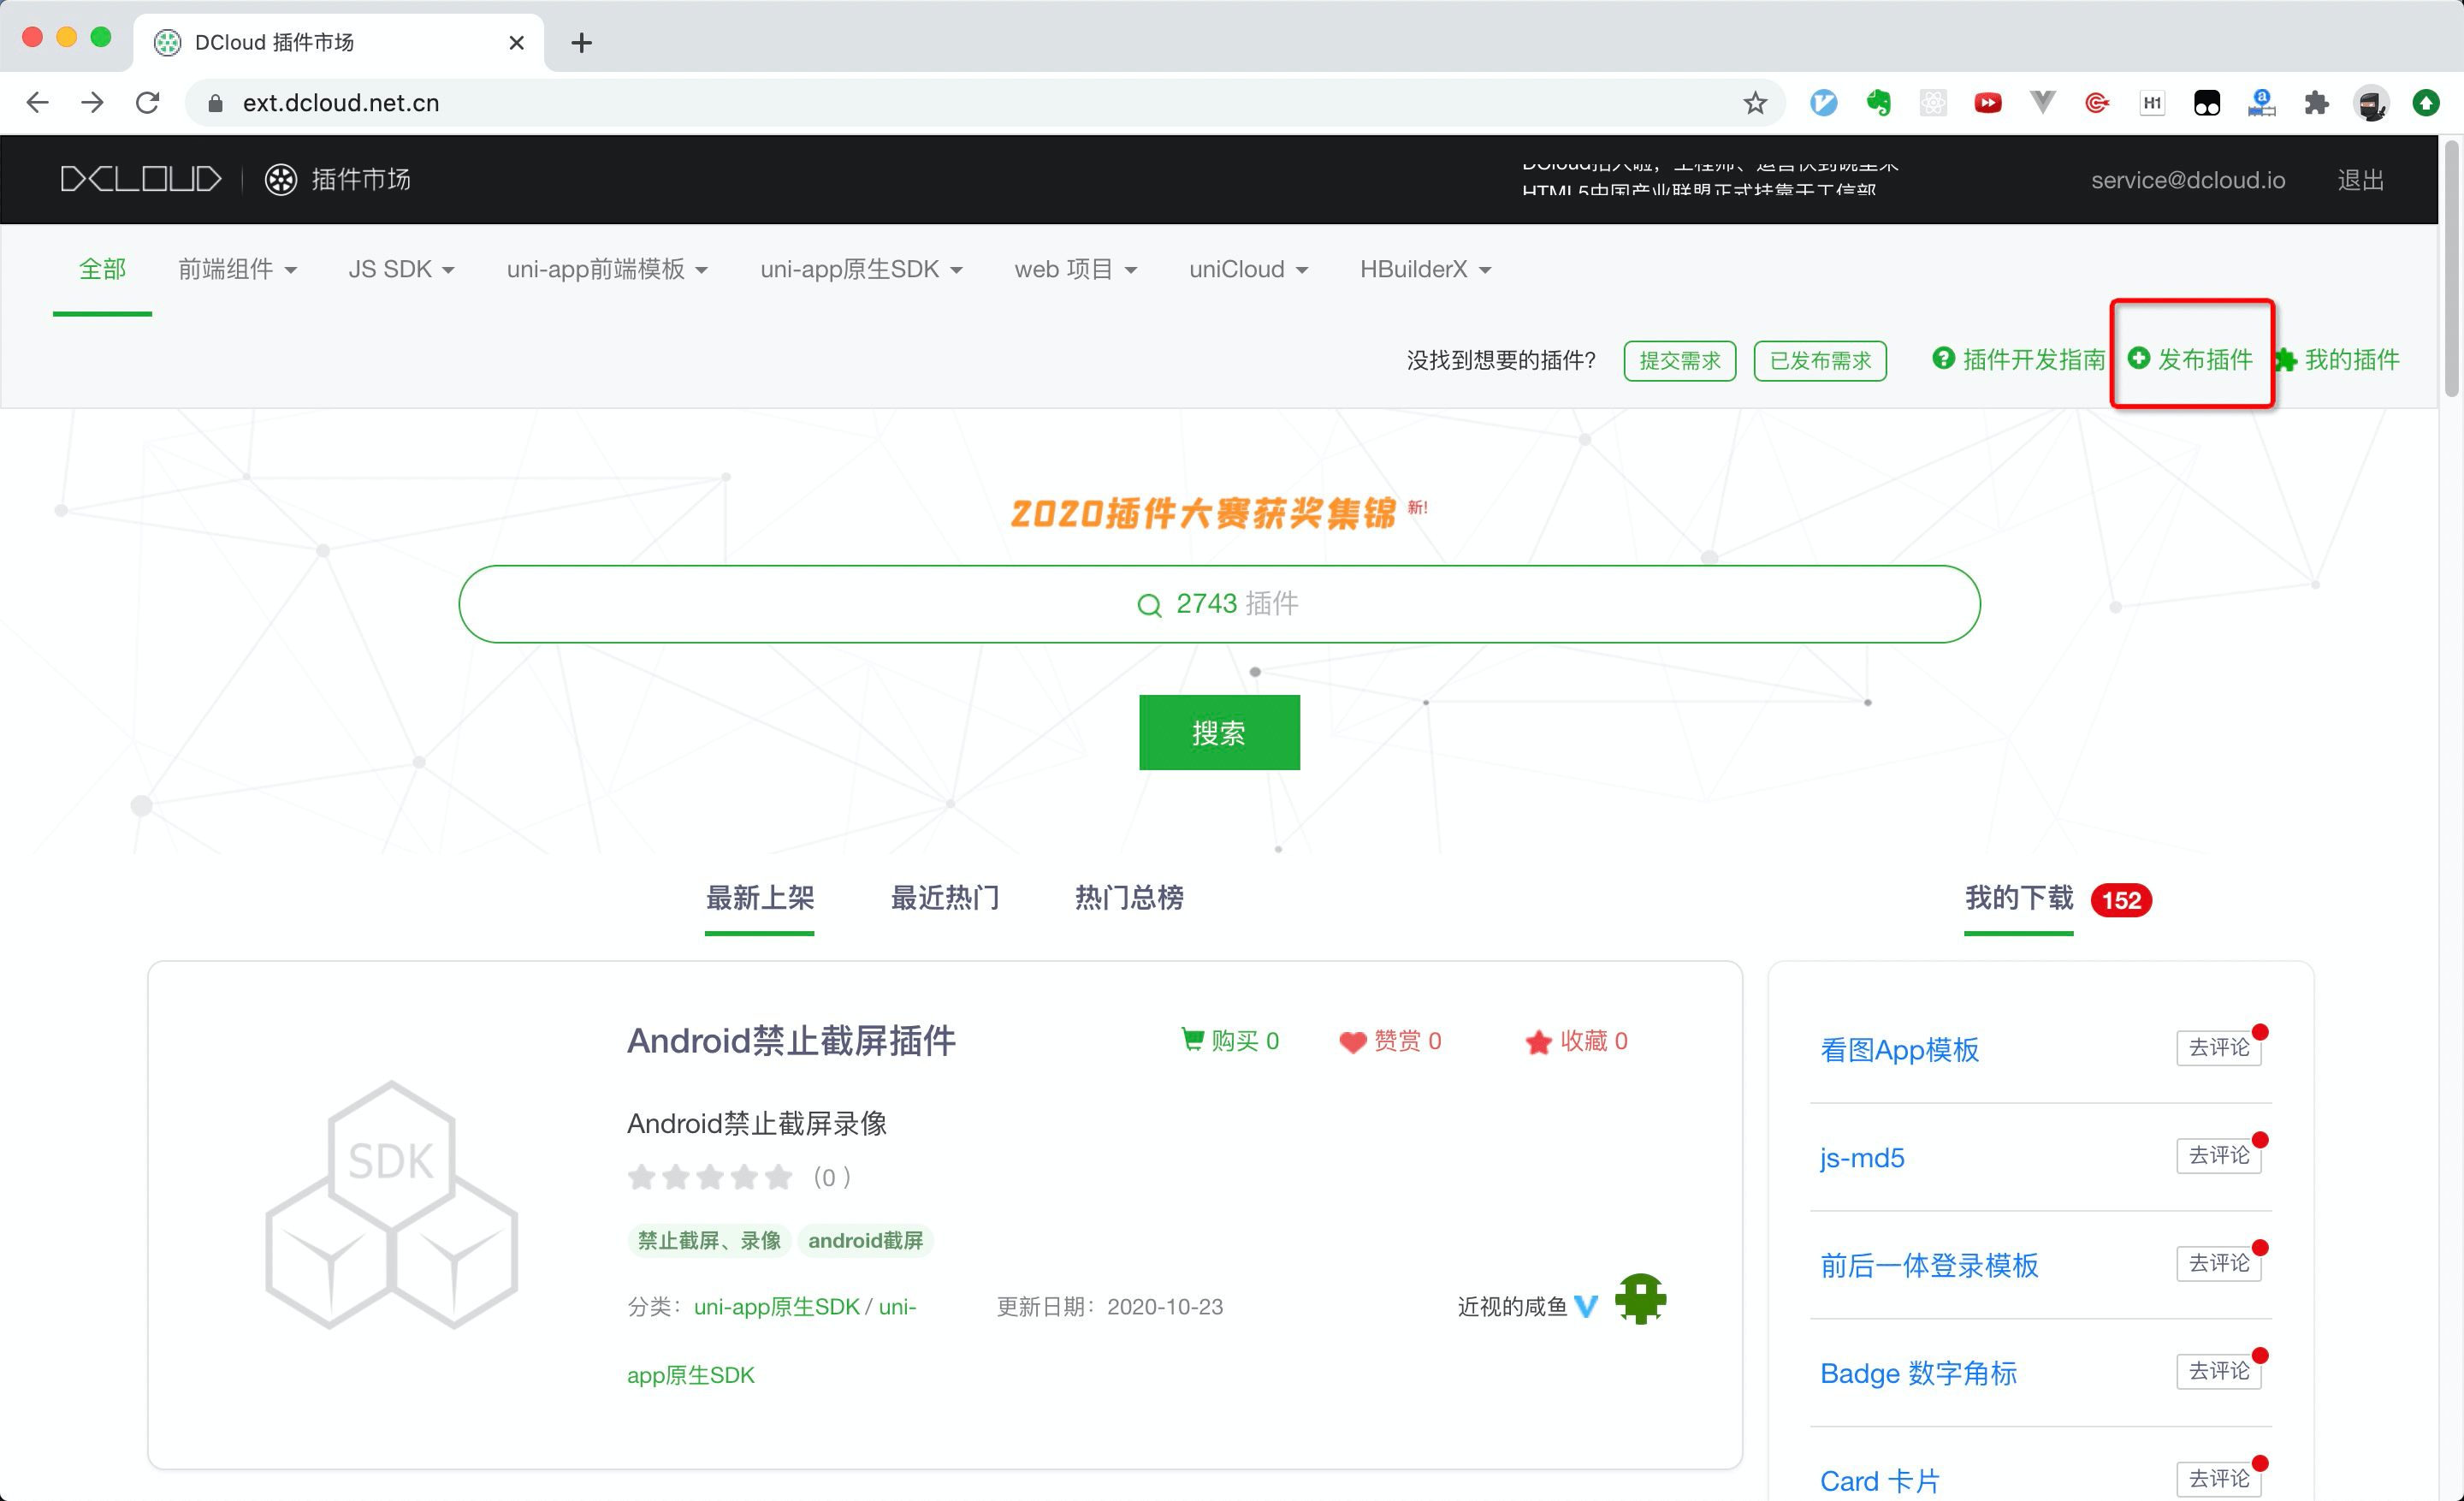The image size is (2464, 1501).
Task: Click the blue checkmark extension icon
Action: coord(1824,103)
